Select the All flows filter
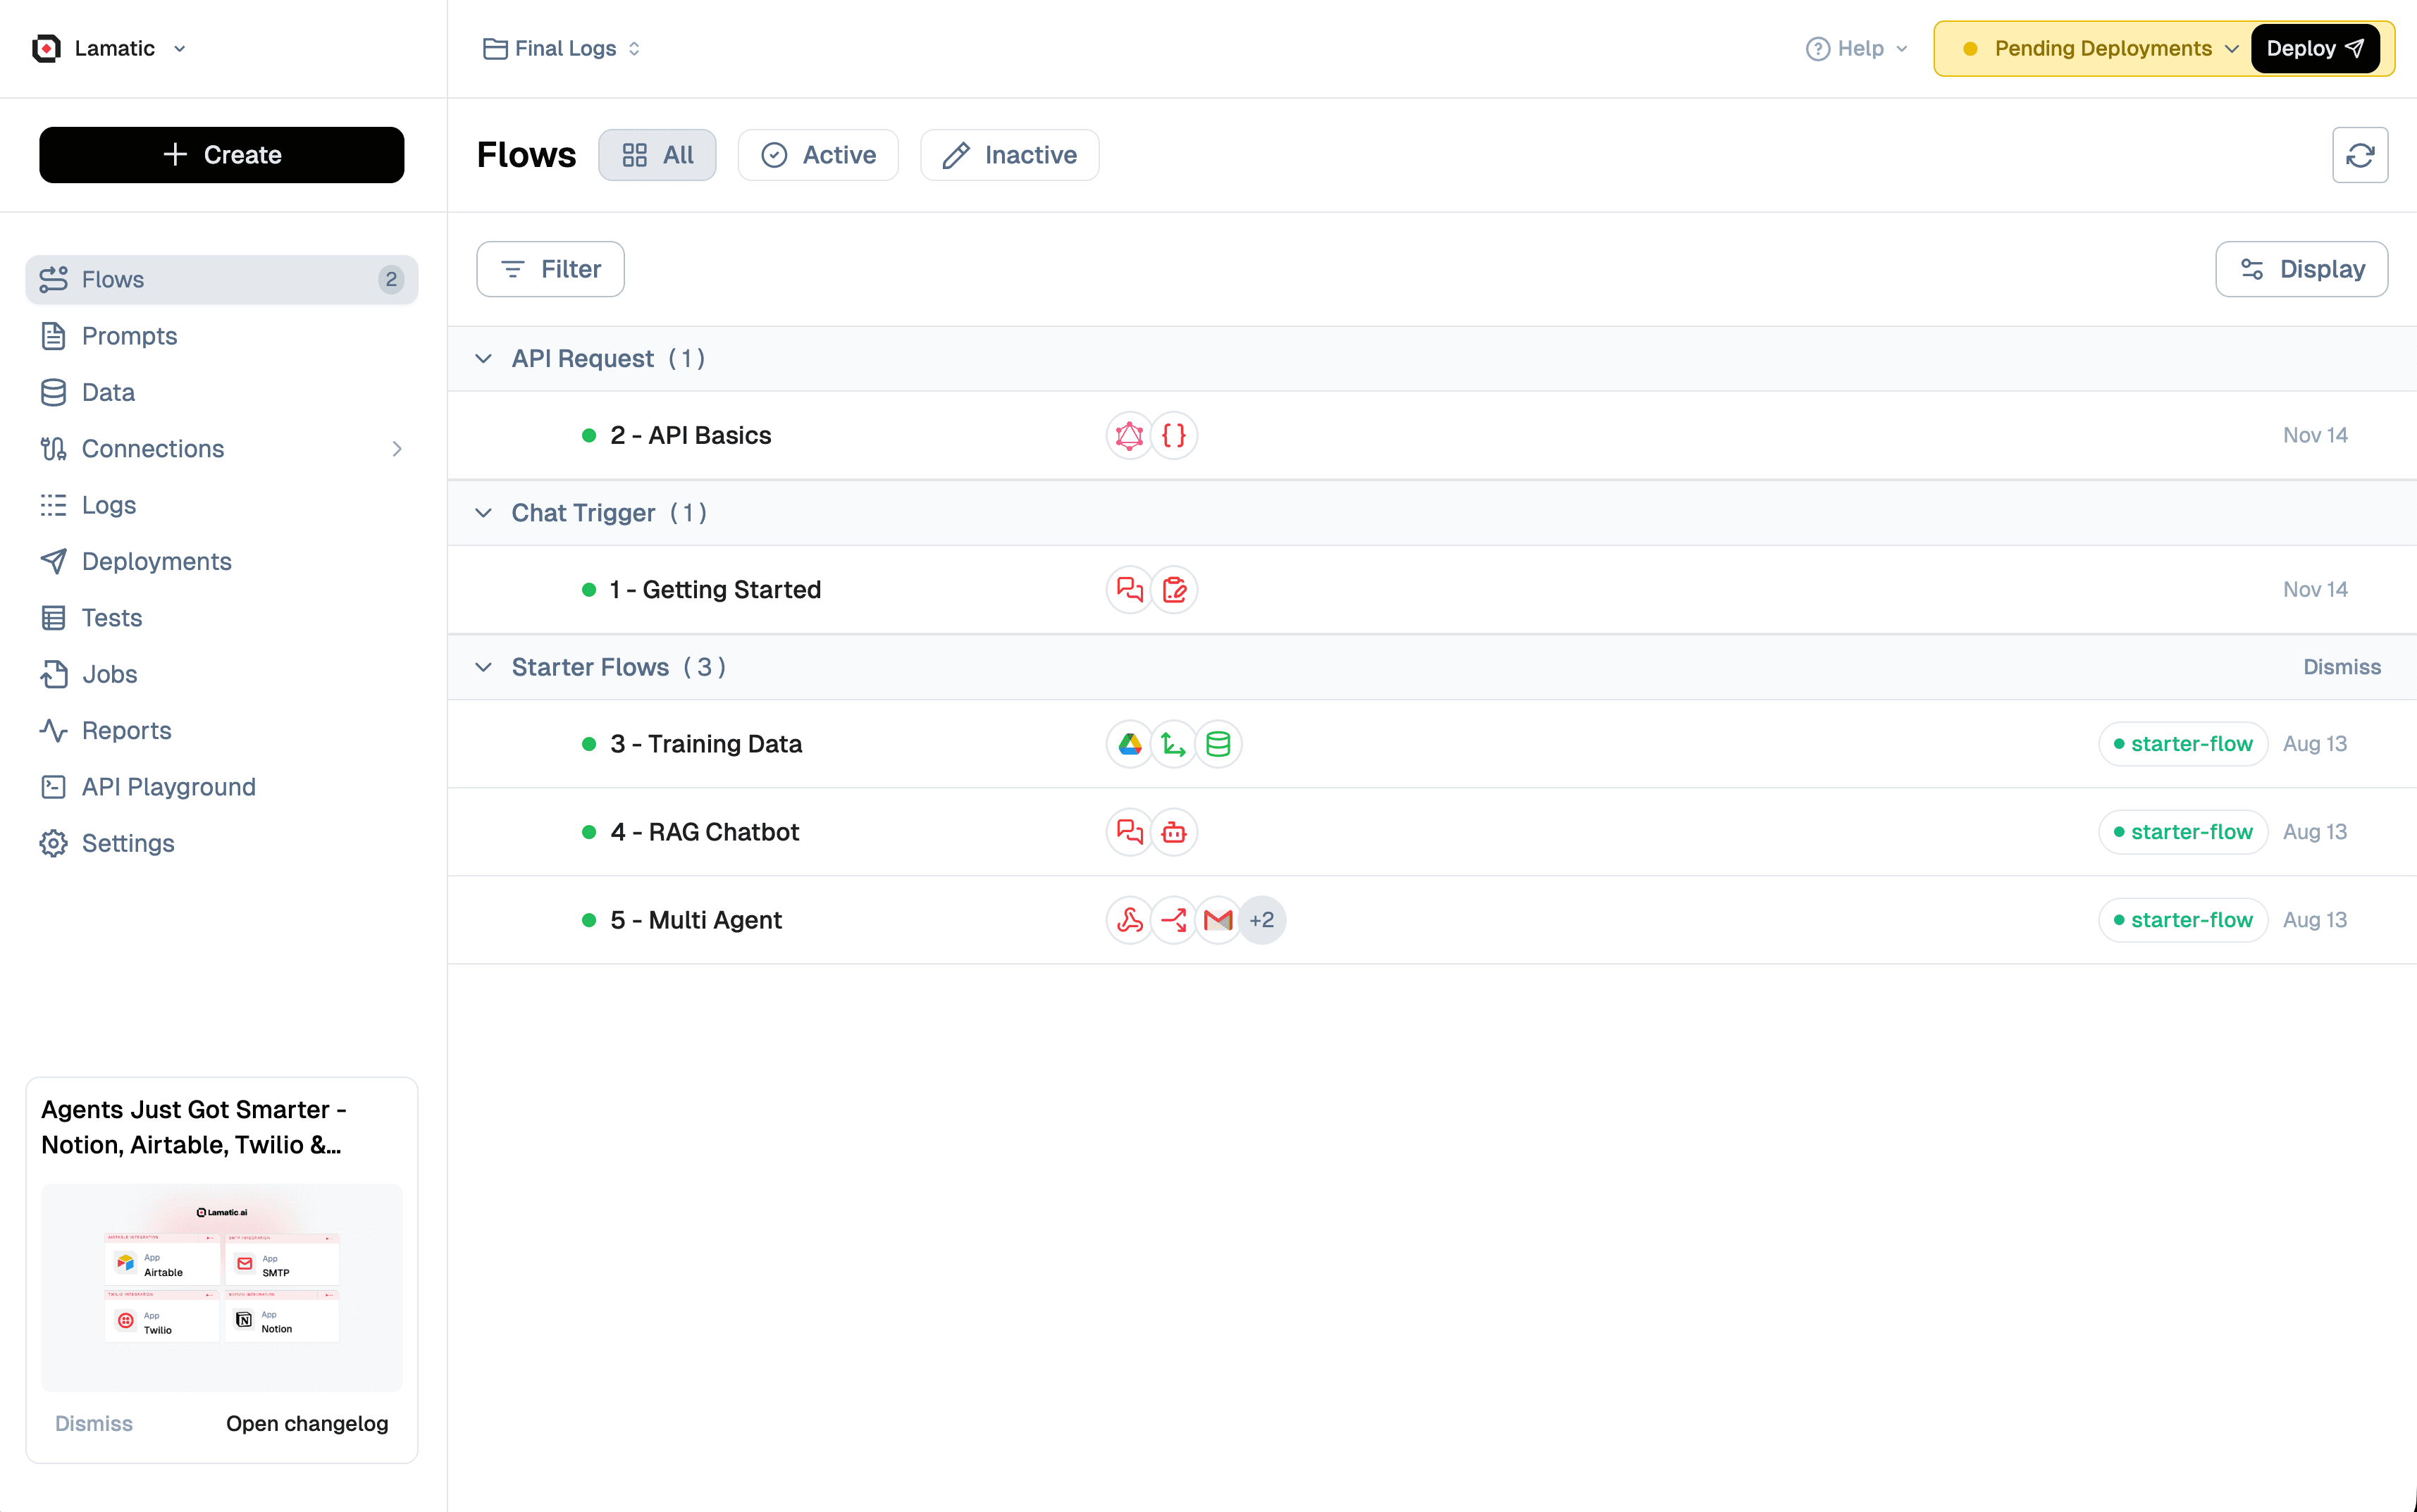The height and width of the screenshot is (1512, 2417). (x=657, y=155)
